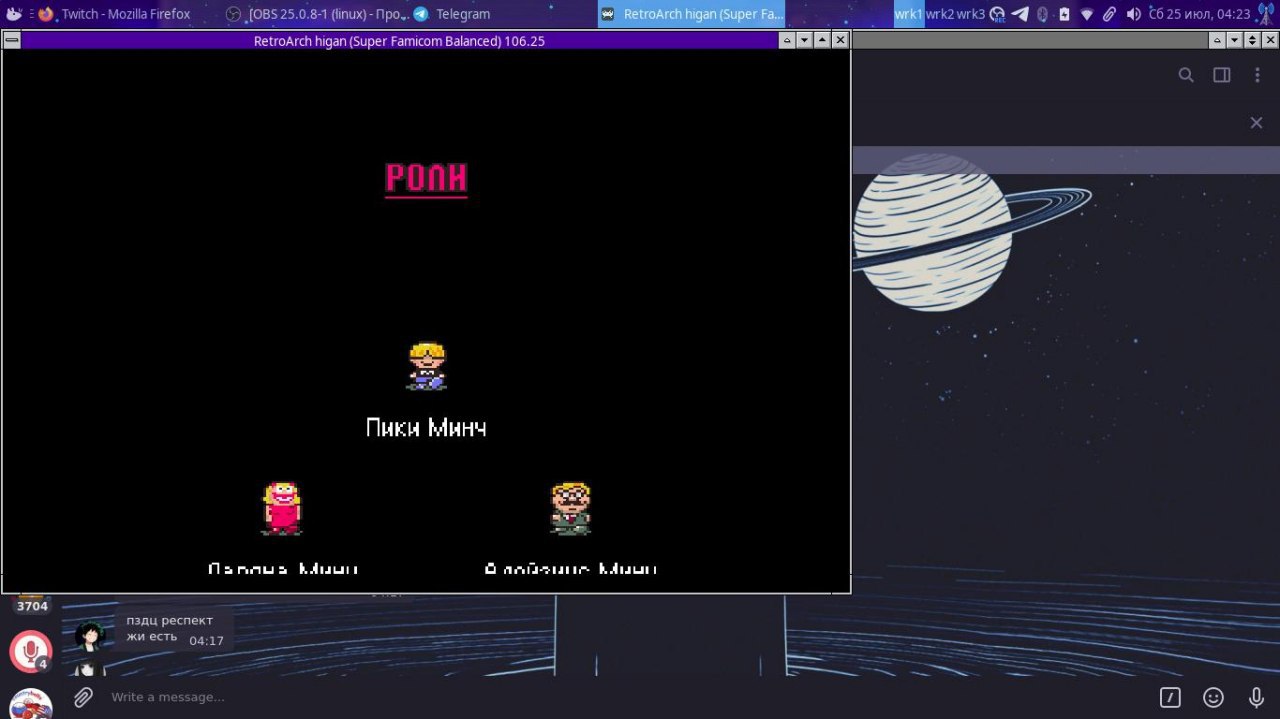This screenshot has height=719, width=1280.
Task: Switch to the wrk3 workspace
Action: (x=971, y=14)
